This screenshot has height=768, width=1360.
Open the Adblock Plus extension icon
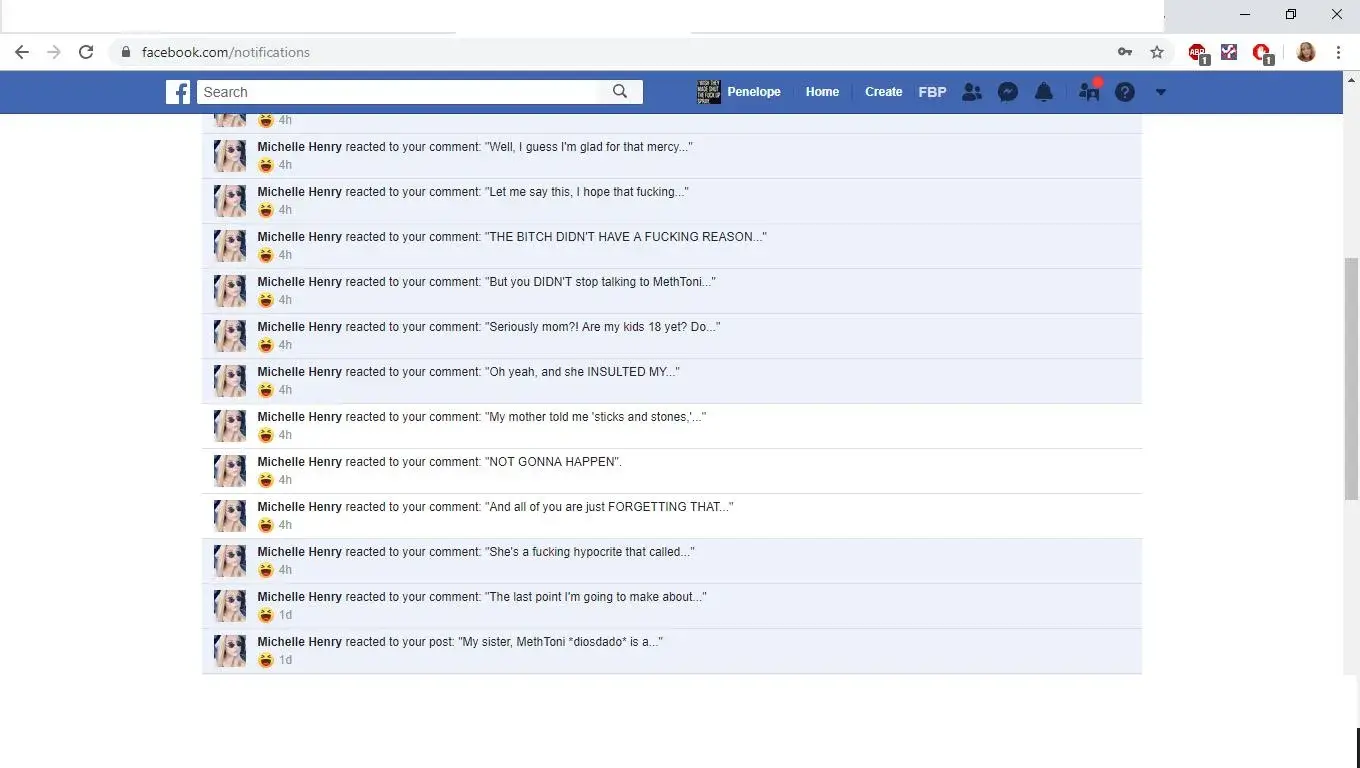tap(1197, 52)
